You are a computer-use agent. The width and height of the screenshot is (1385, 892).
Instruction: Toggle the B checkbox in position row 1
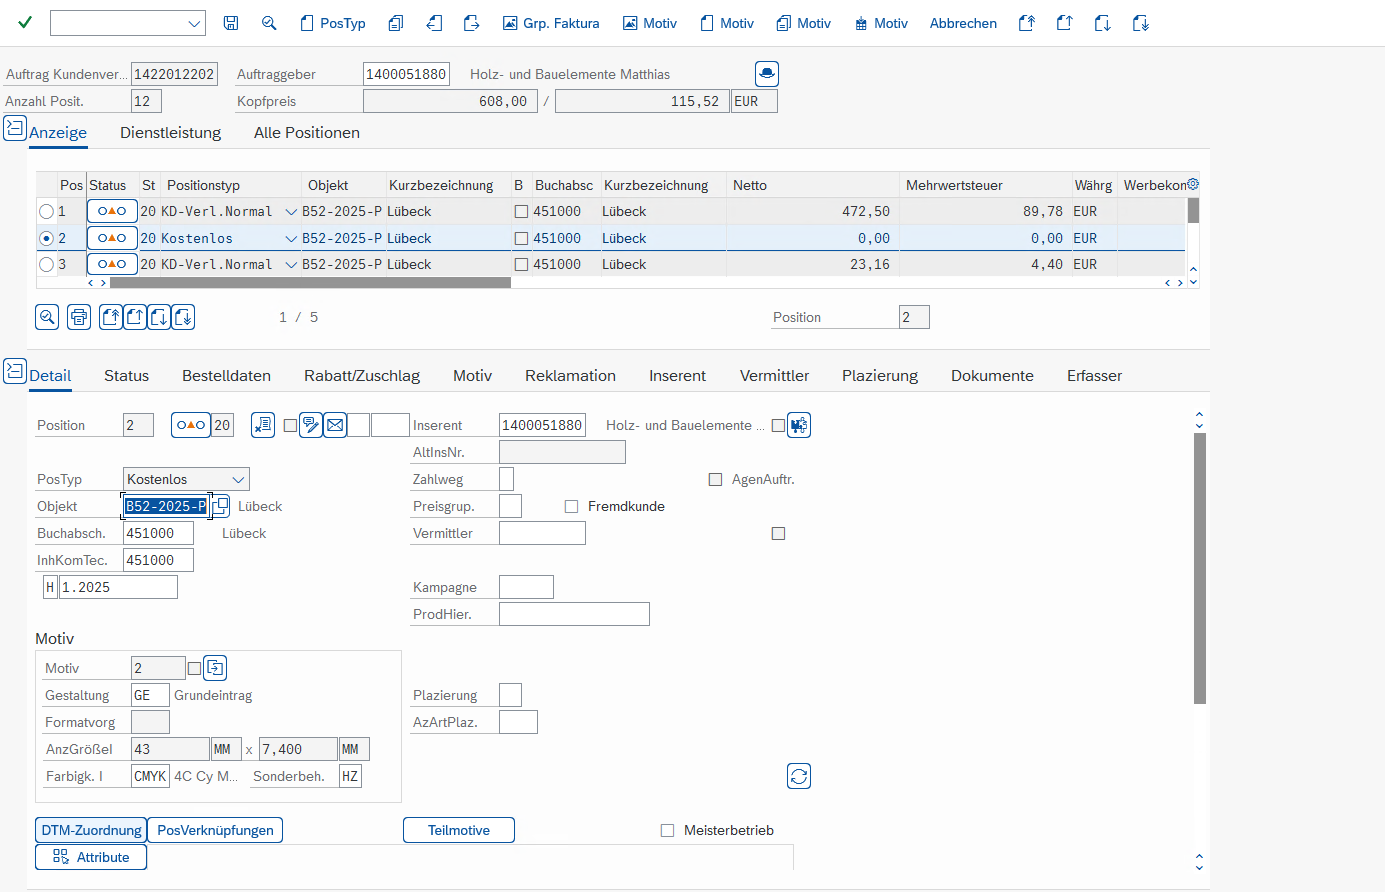coord(521,211)
